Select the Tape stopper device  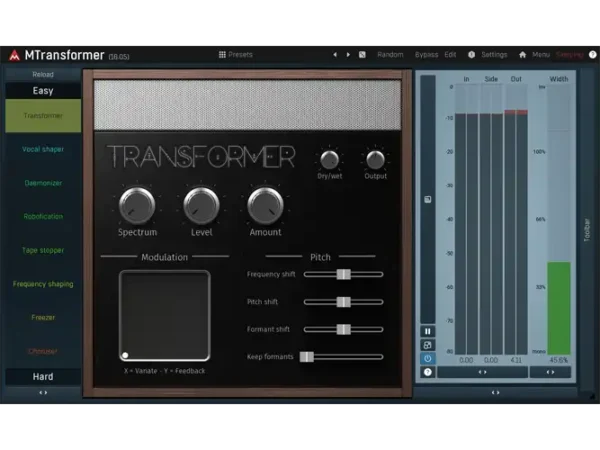pyautogui.click(x=43, y=250)
